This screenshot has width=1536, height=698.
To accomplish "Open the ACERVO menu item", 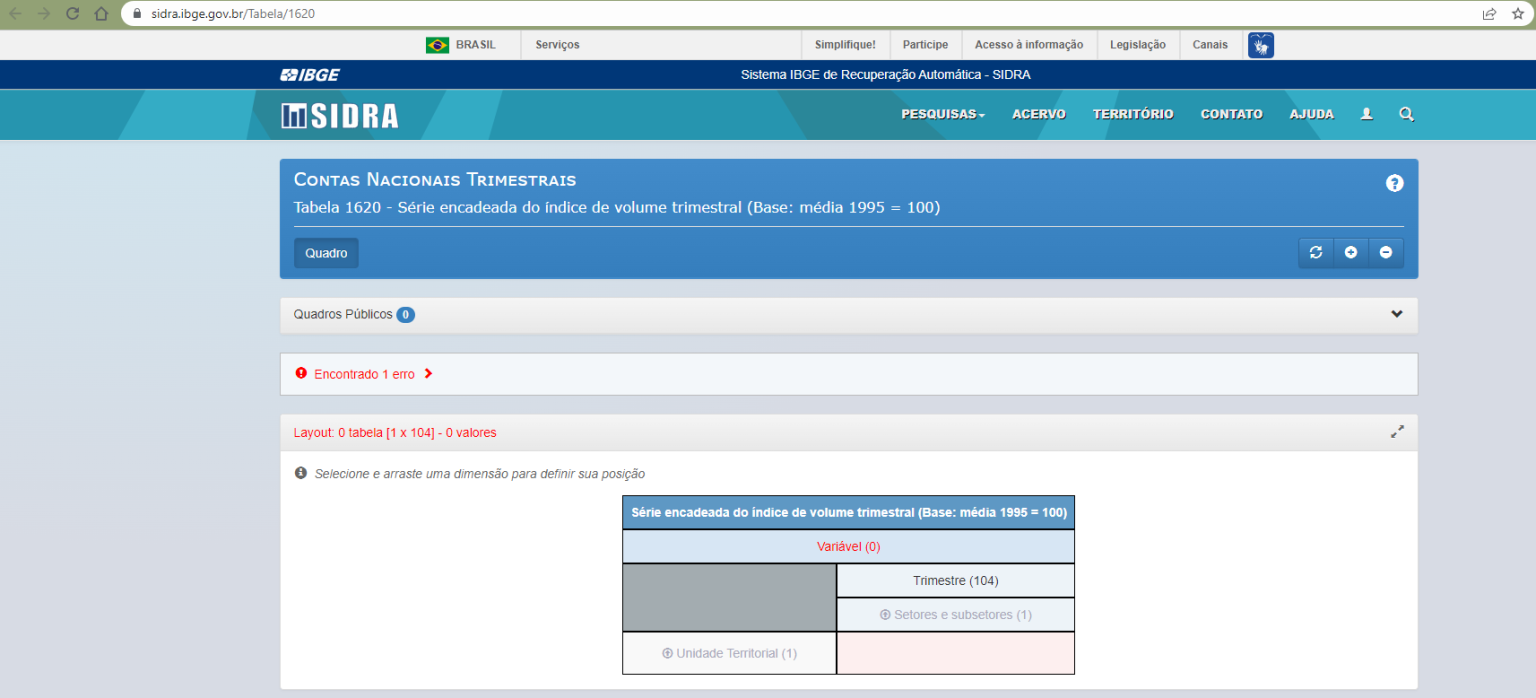I will pos(1038,114).
